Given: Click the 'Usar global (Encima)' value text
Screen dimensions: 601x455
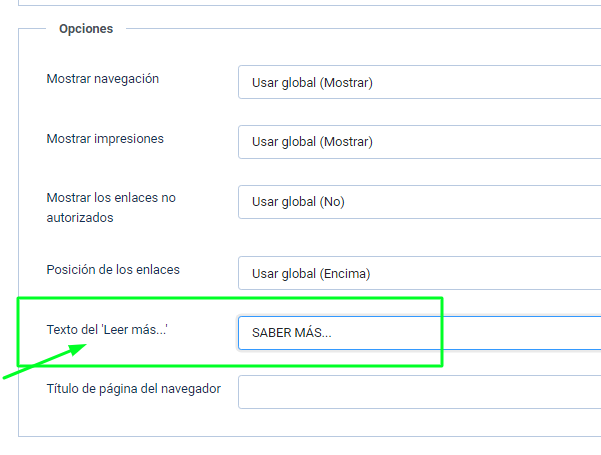Looking at the screenshot, I should coord(311,273).
